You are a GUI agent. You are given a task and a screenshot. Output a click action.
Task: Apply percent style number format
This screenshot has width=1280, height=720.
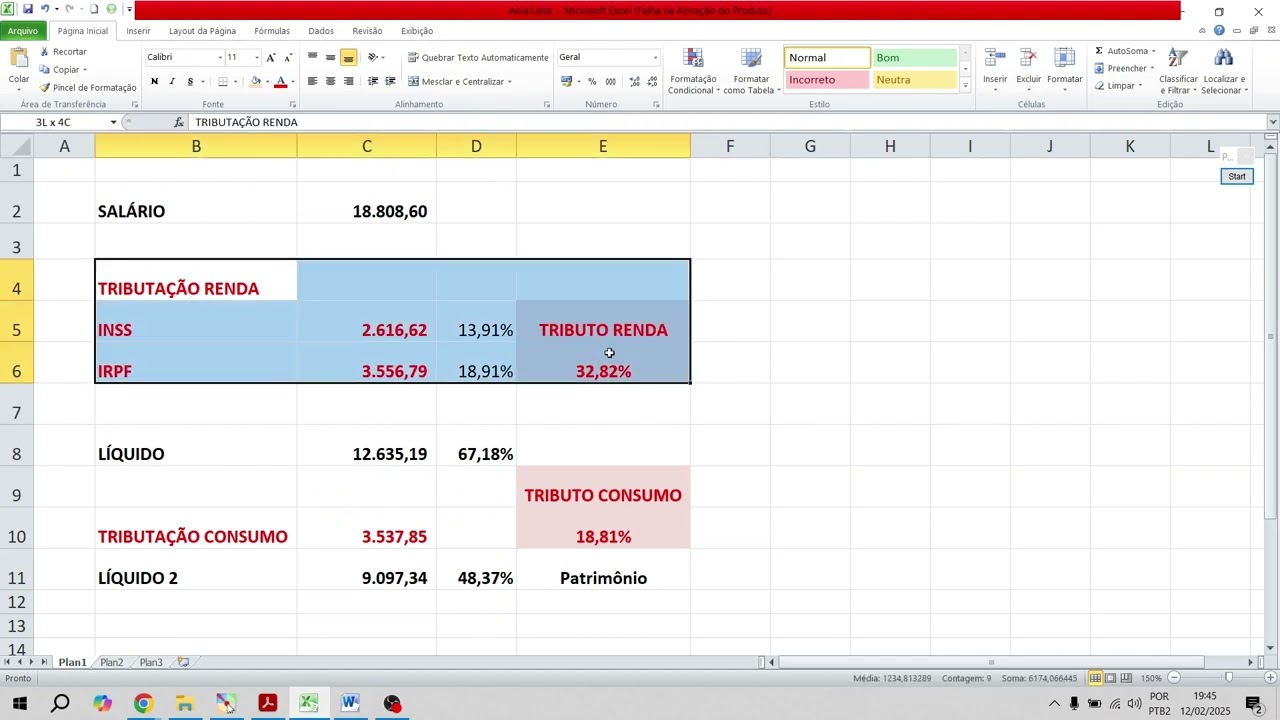pos(592,81)
